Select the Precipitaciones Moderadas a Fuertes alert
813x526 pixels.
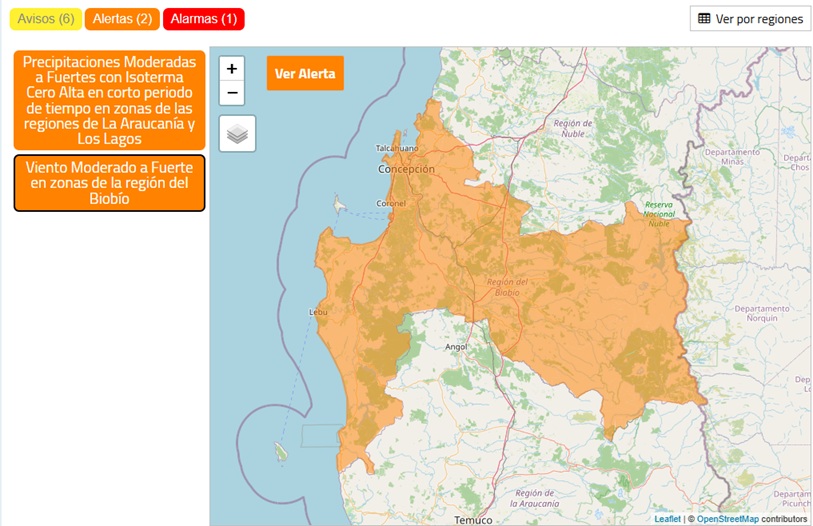109,100
